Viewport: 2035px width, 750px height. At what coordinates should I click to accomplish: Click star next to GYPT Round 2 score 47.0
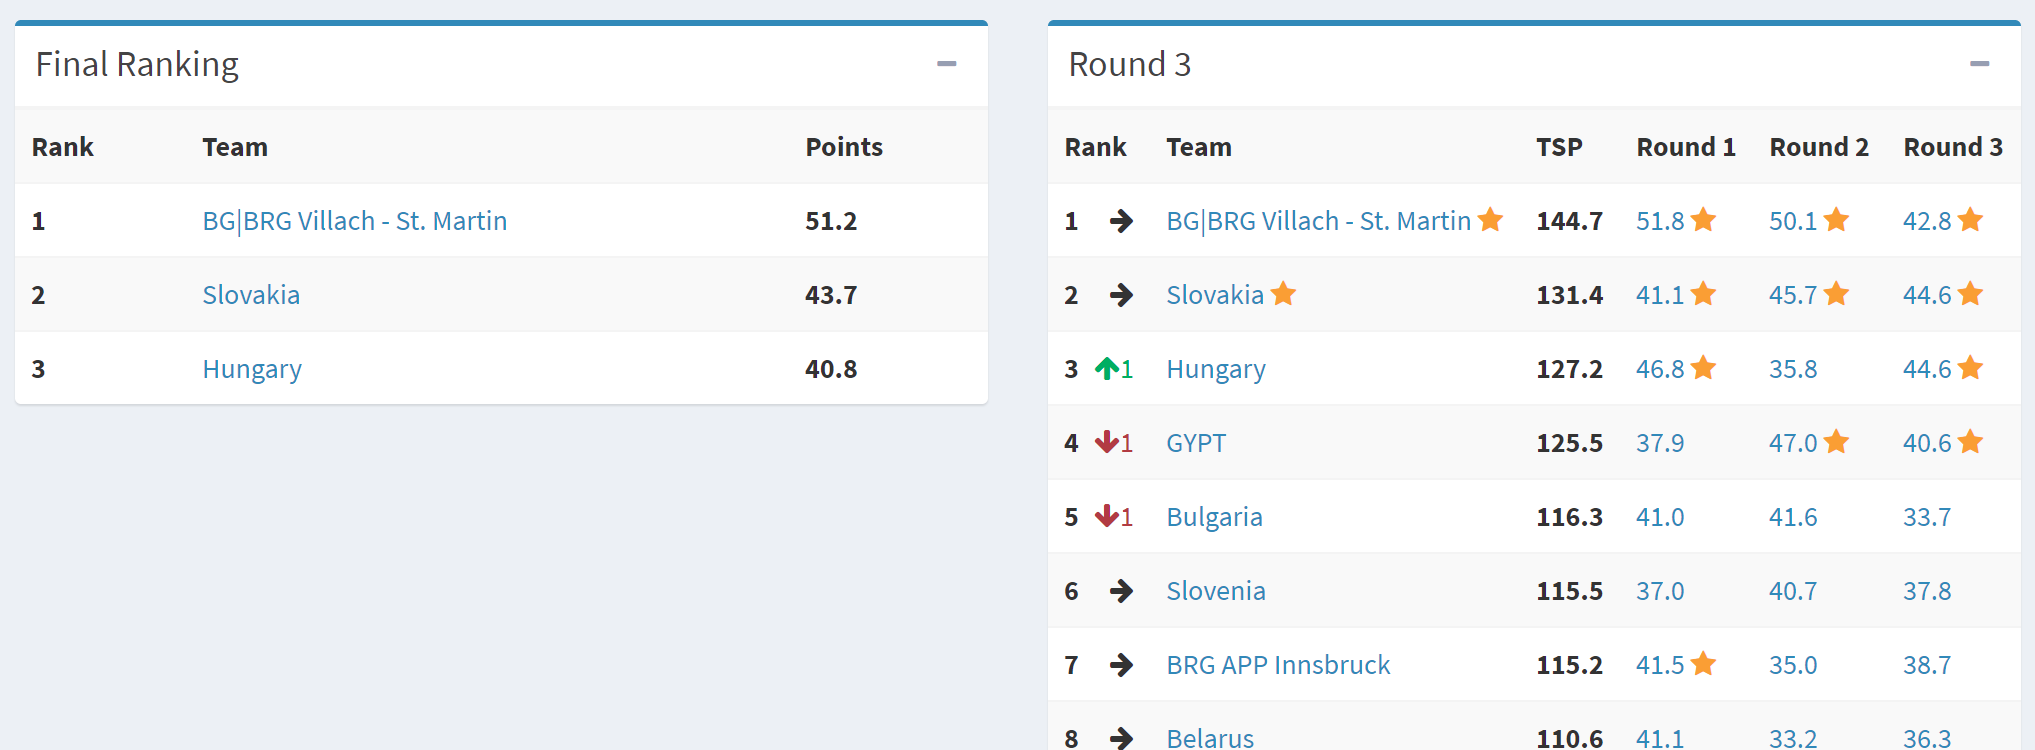tap(1836, 442)
